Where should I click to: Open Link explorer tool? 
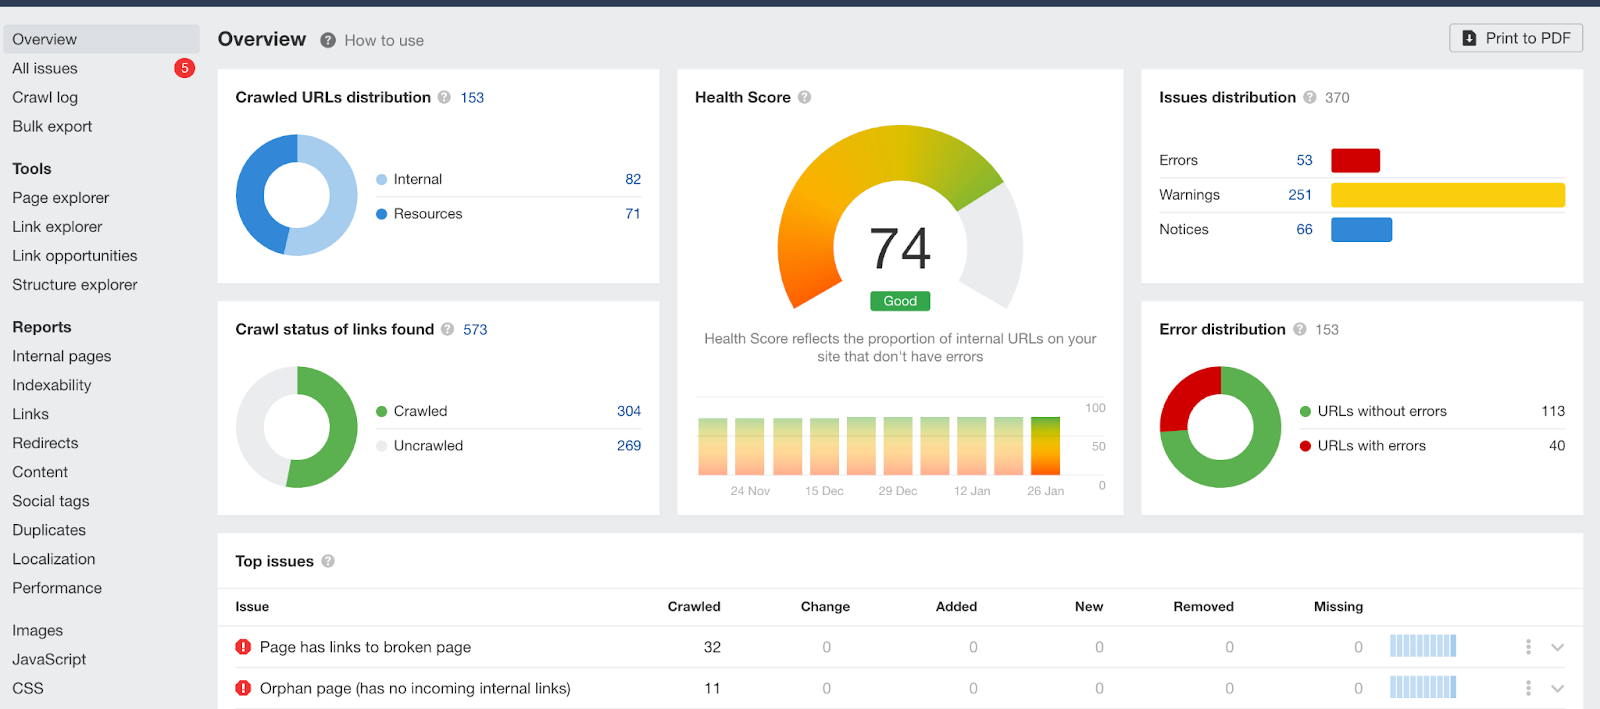[x=57, y=227]
